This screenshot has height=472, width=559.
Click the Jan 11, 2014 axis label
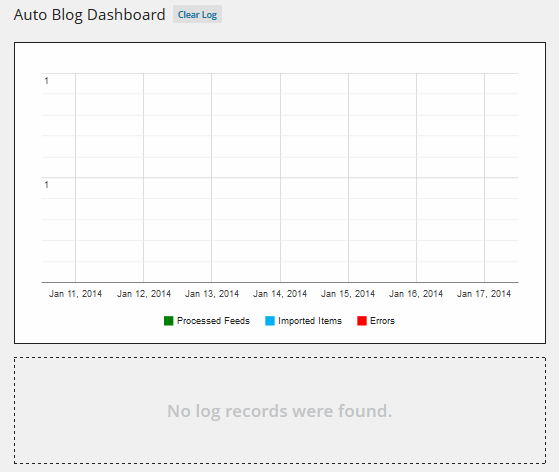76,294
